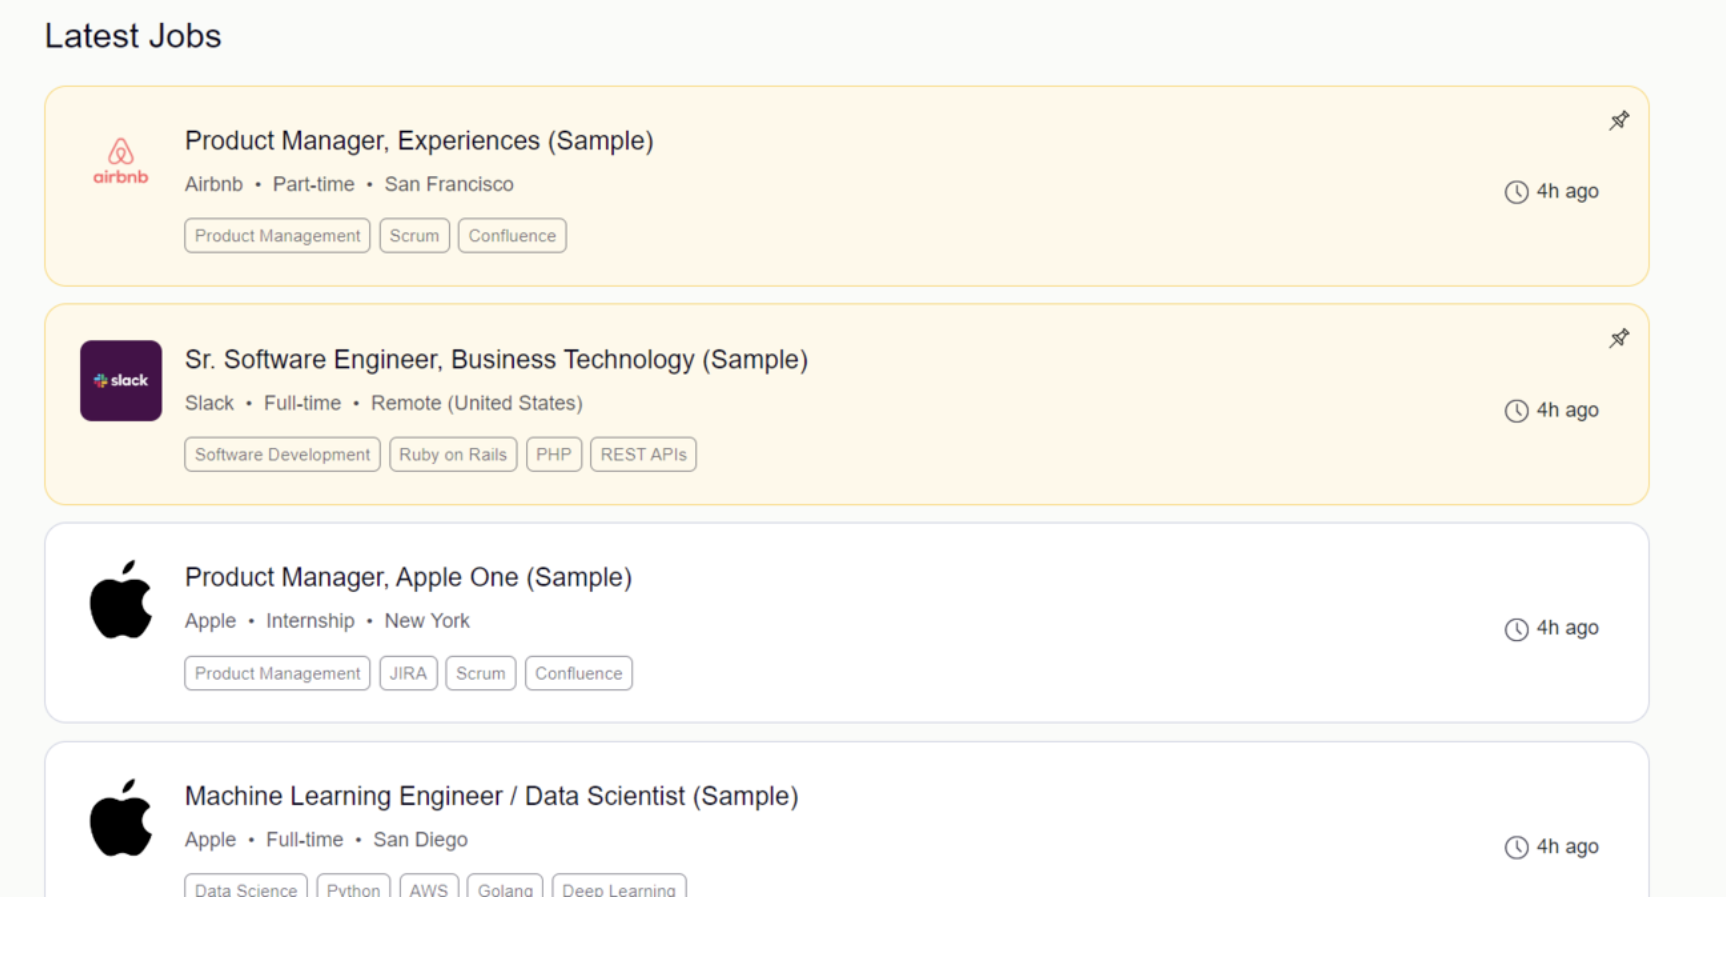
Task: Open Product Manager, Experiences job title
Action: point(419,141)
